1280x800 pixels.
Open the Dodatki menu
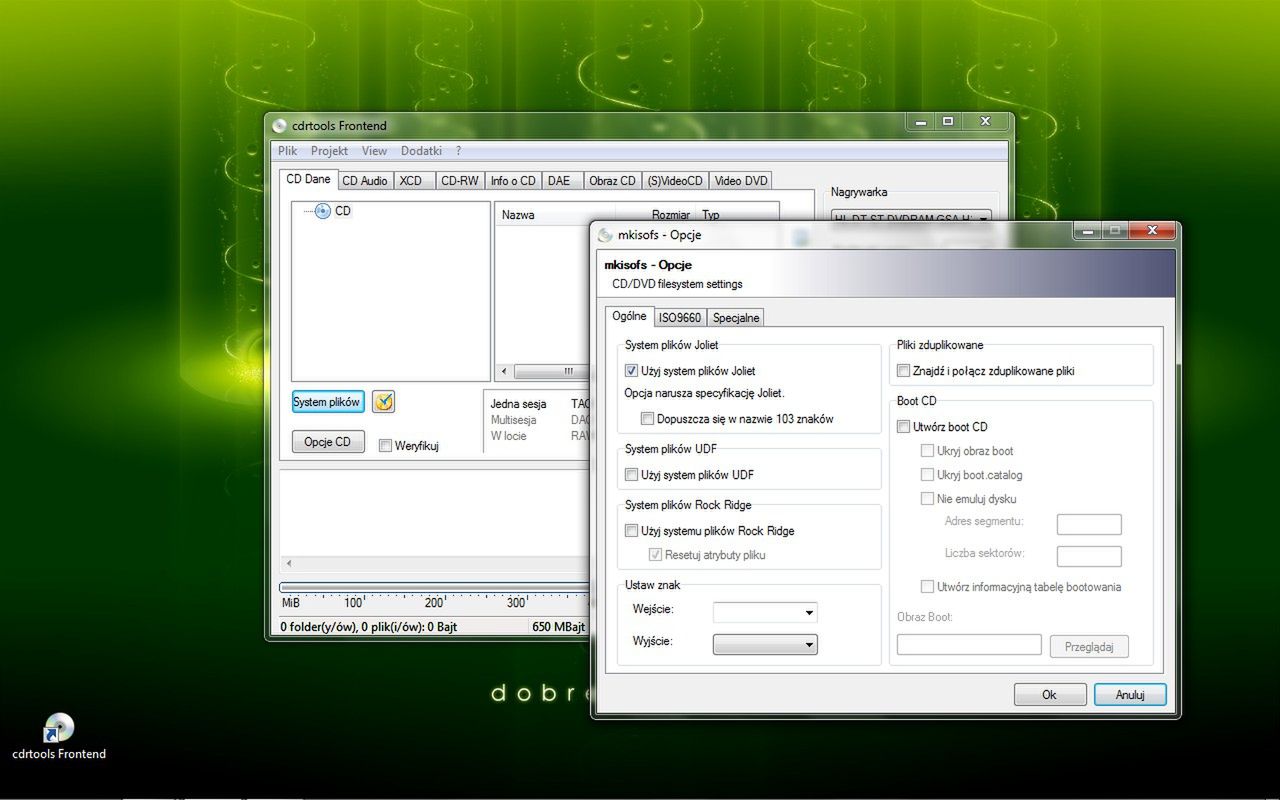(421, 151)
